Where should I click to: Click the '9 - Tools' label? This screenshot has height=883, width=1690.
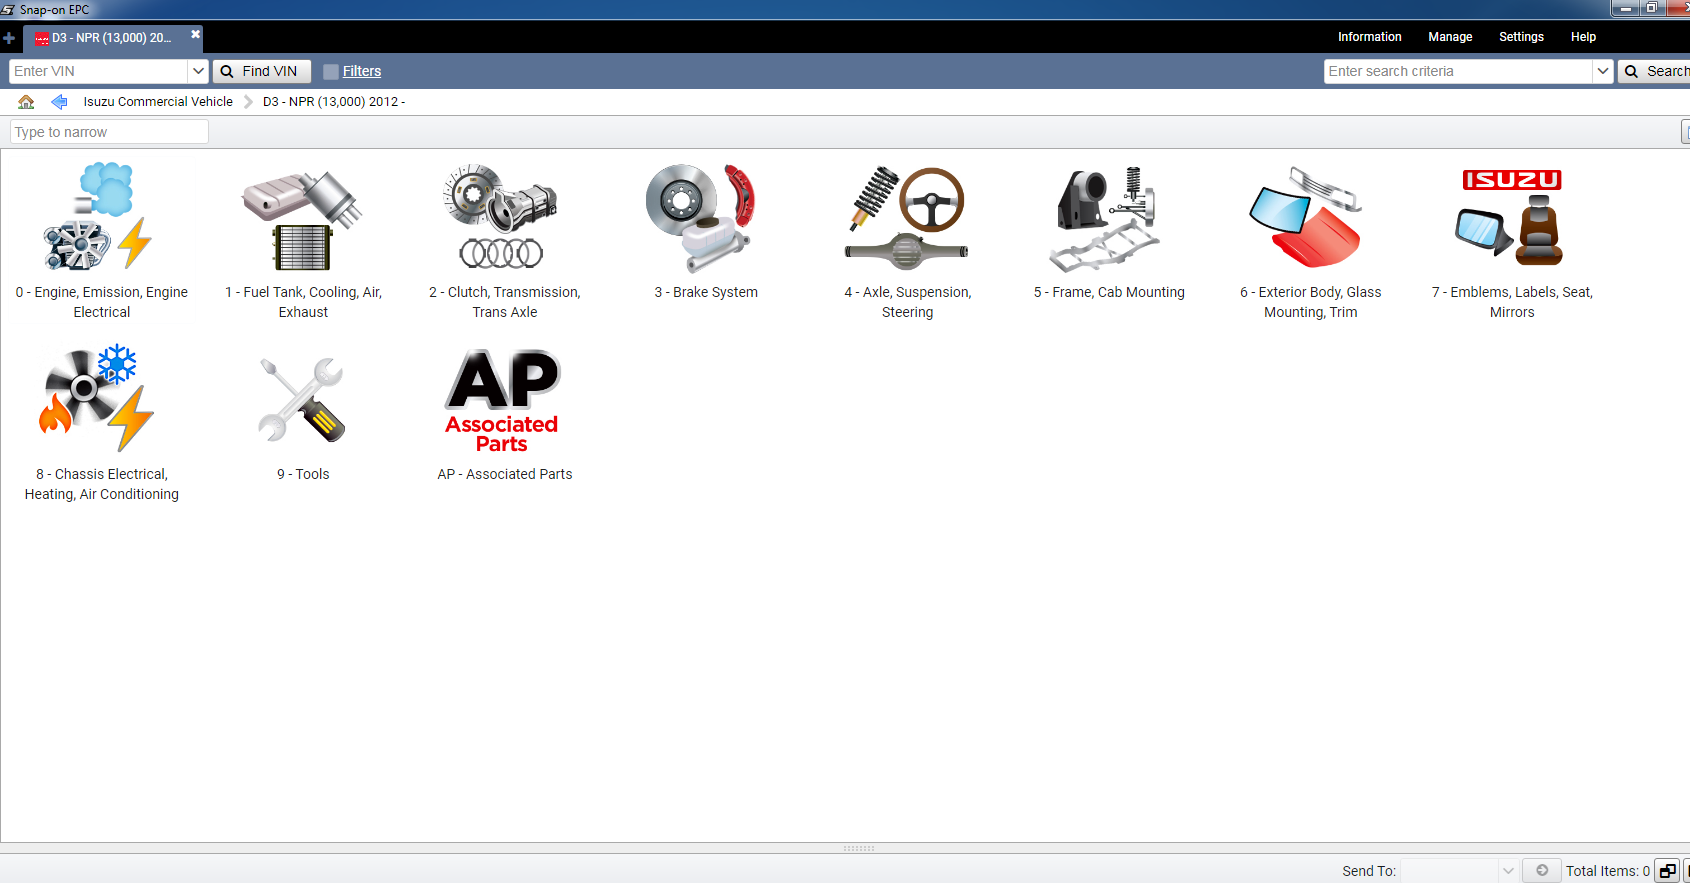coord(303,474)
